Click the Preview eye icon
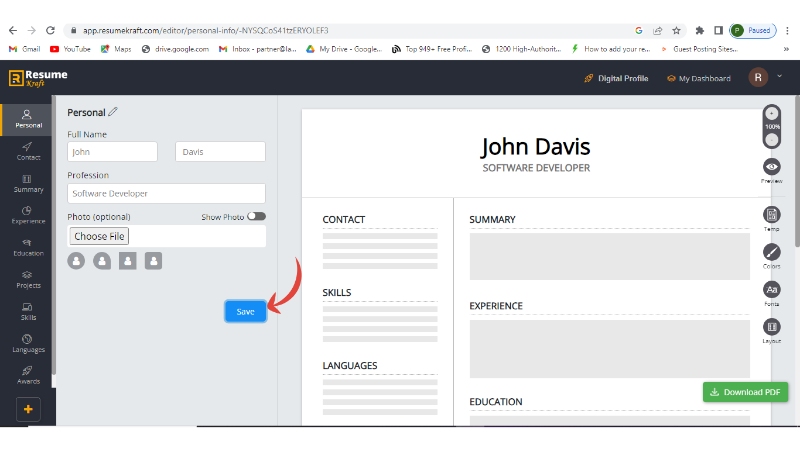The width and height of the screenshot is (800, 449). [x=771, y=166]
